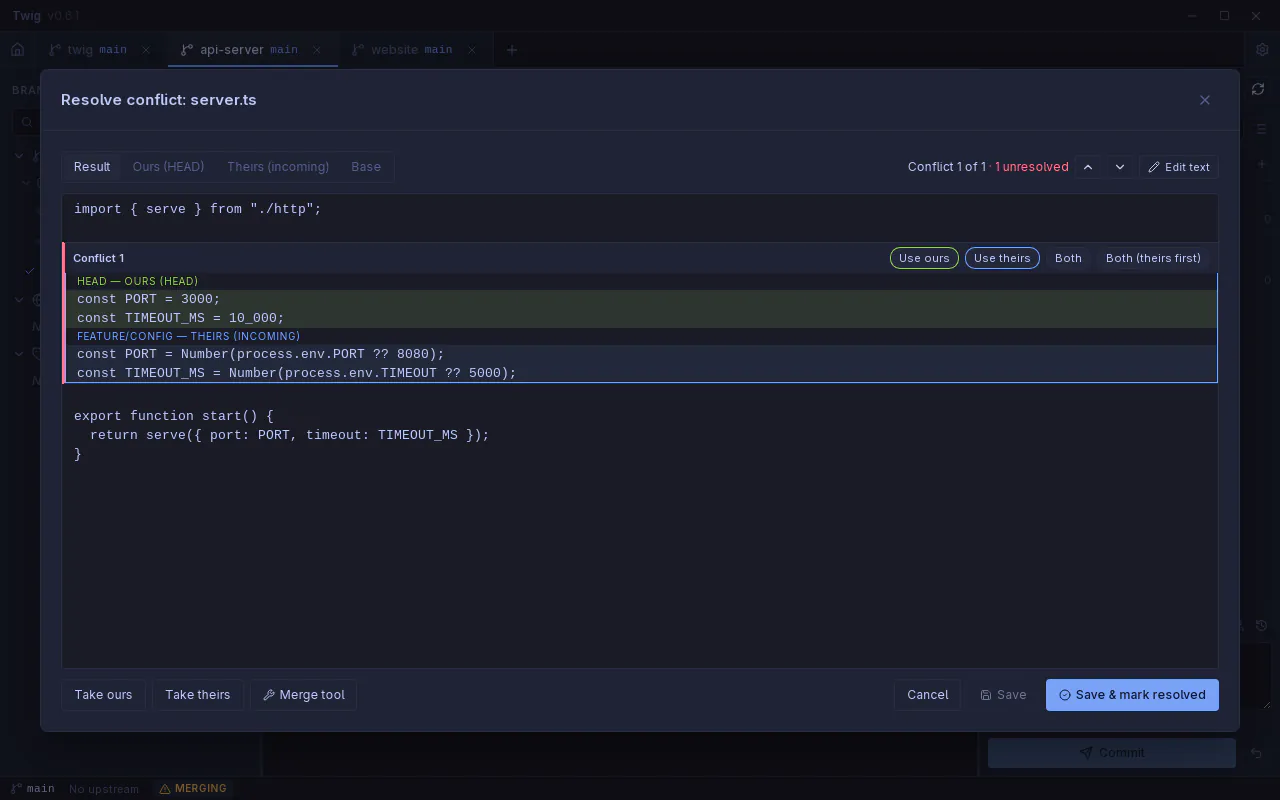1280x800 pixels.
Task: Click Save & mark resolved
Action: click(x=1132, y=695)
